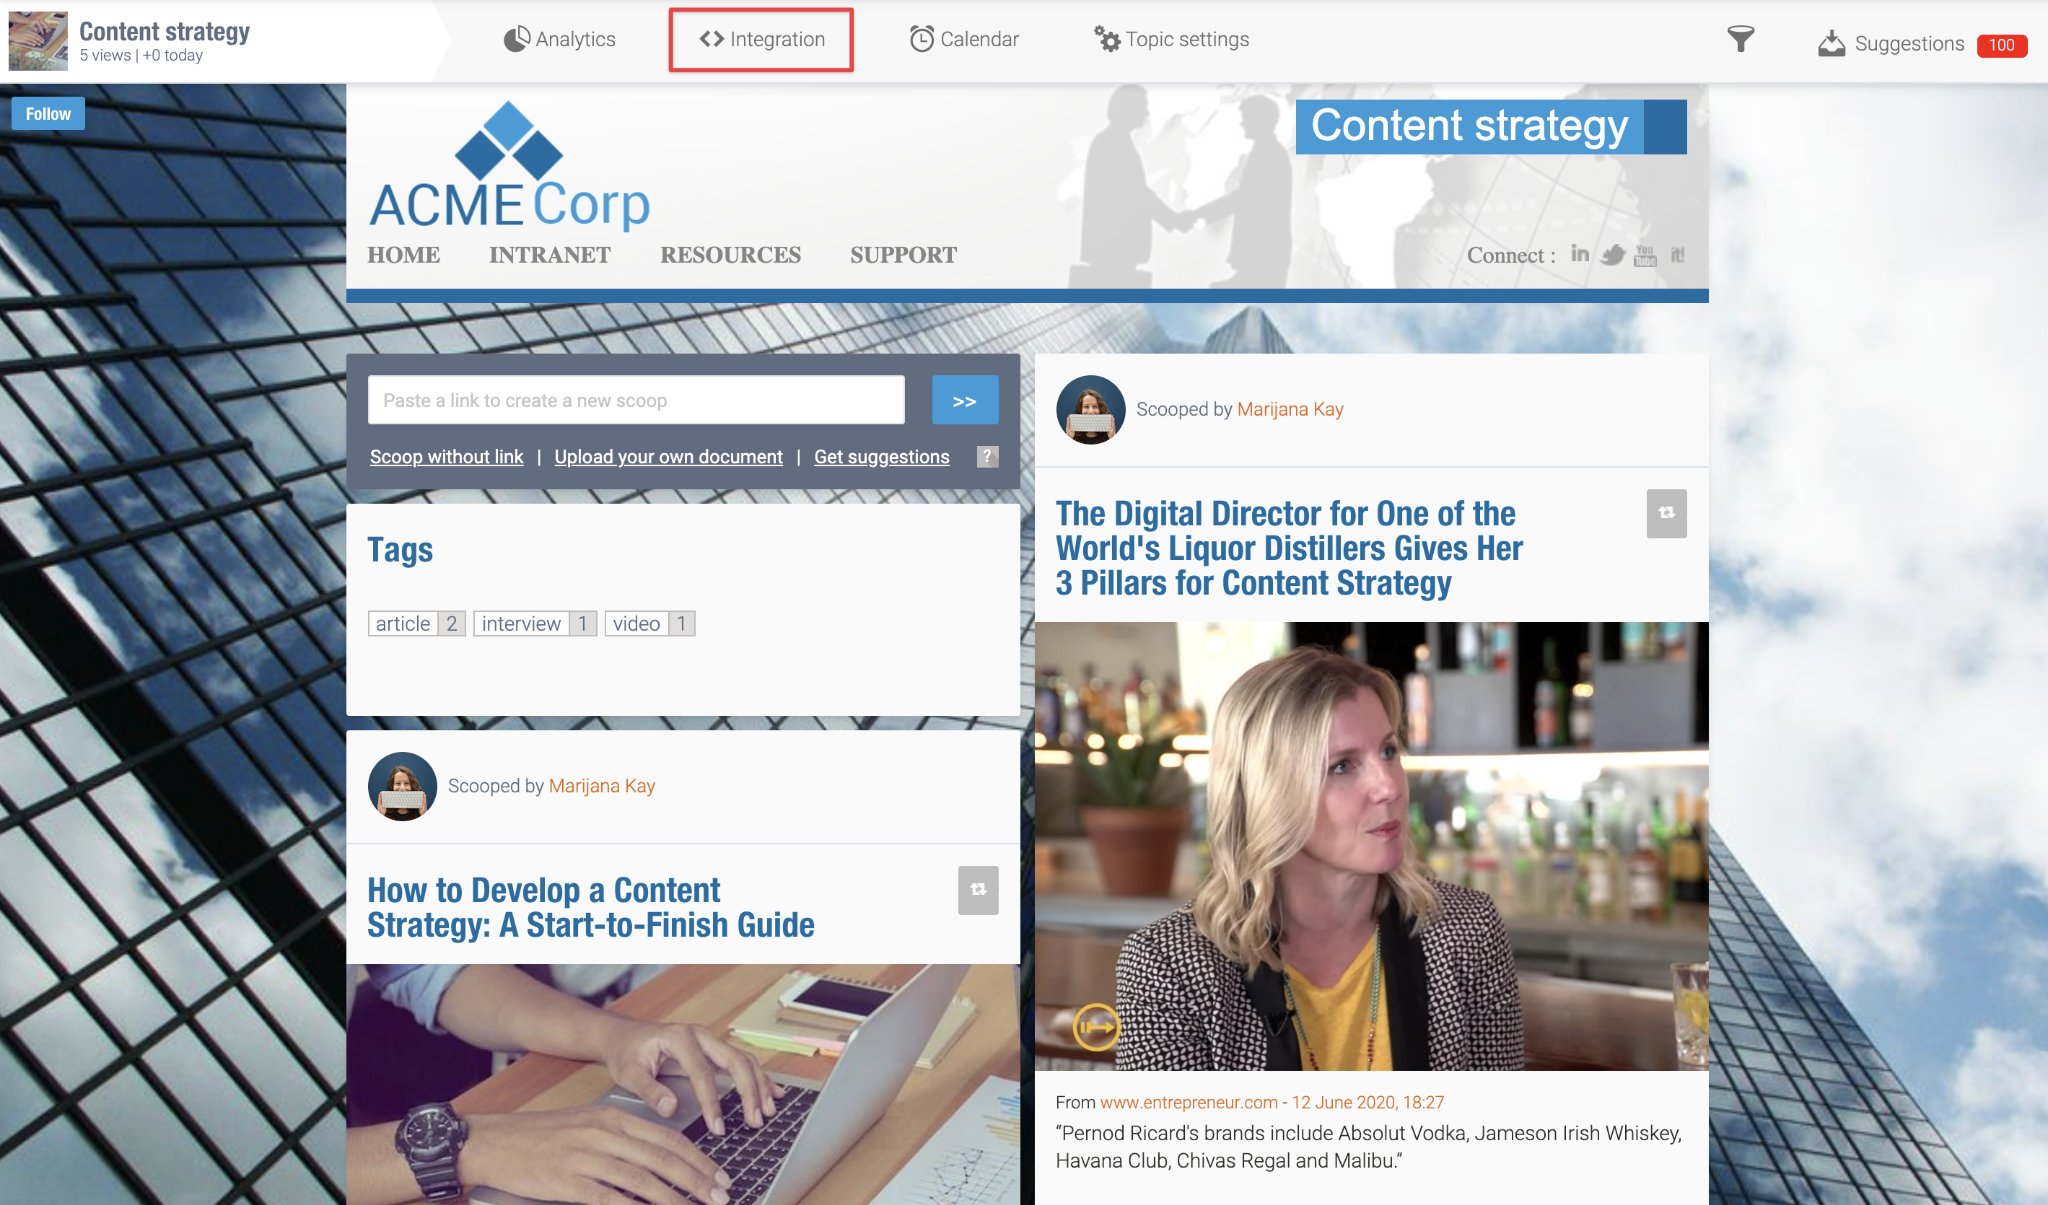The width and height of the screenshot is (2048, 1205).
Task: Open the Analytics tab
Action: 560,39
